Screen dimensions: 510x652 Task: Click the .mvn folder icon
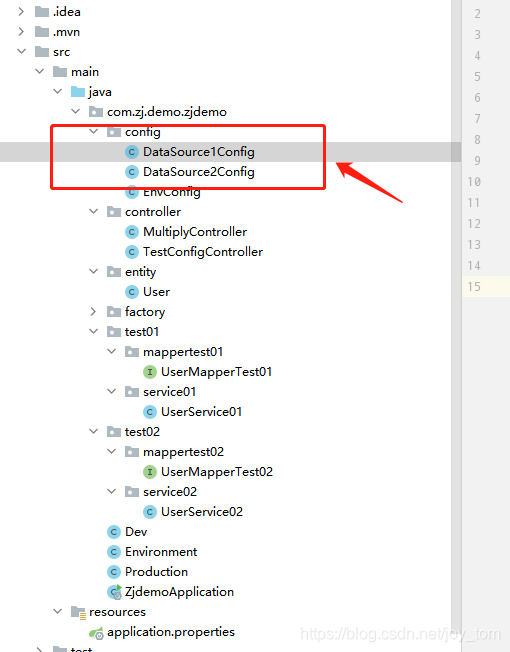[42, 32]
